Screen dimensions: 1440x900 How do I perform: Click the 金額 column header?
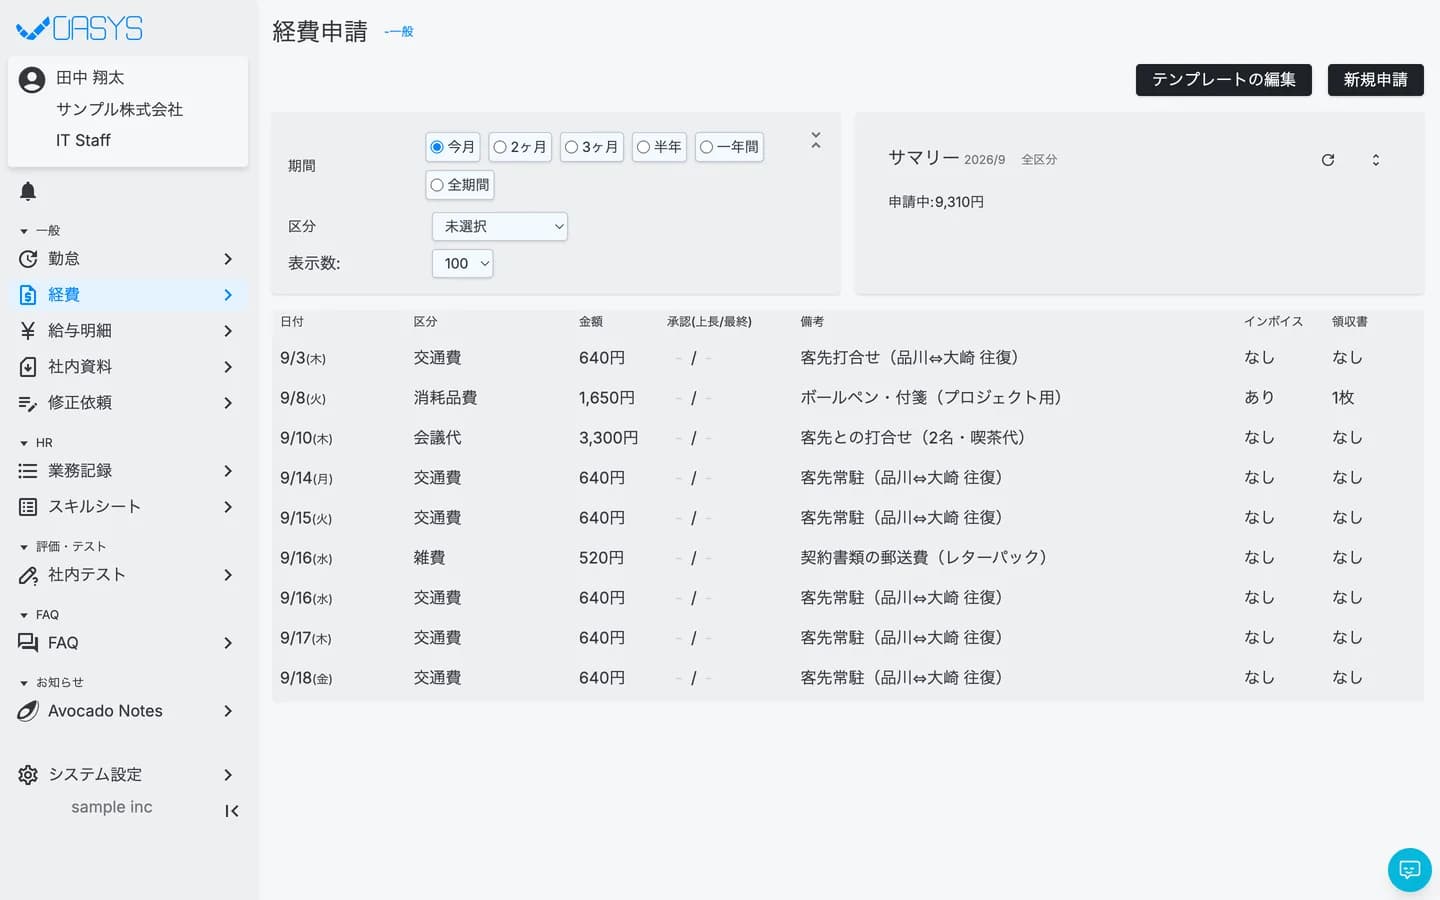coord(591,322)
